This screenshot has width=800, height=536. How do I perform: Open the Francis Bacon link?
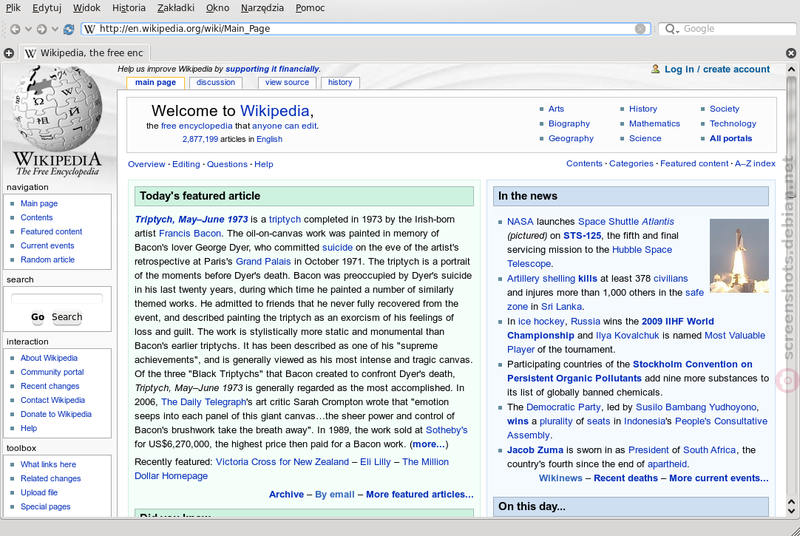[x=190, y=234]
